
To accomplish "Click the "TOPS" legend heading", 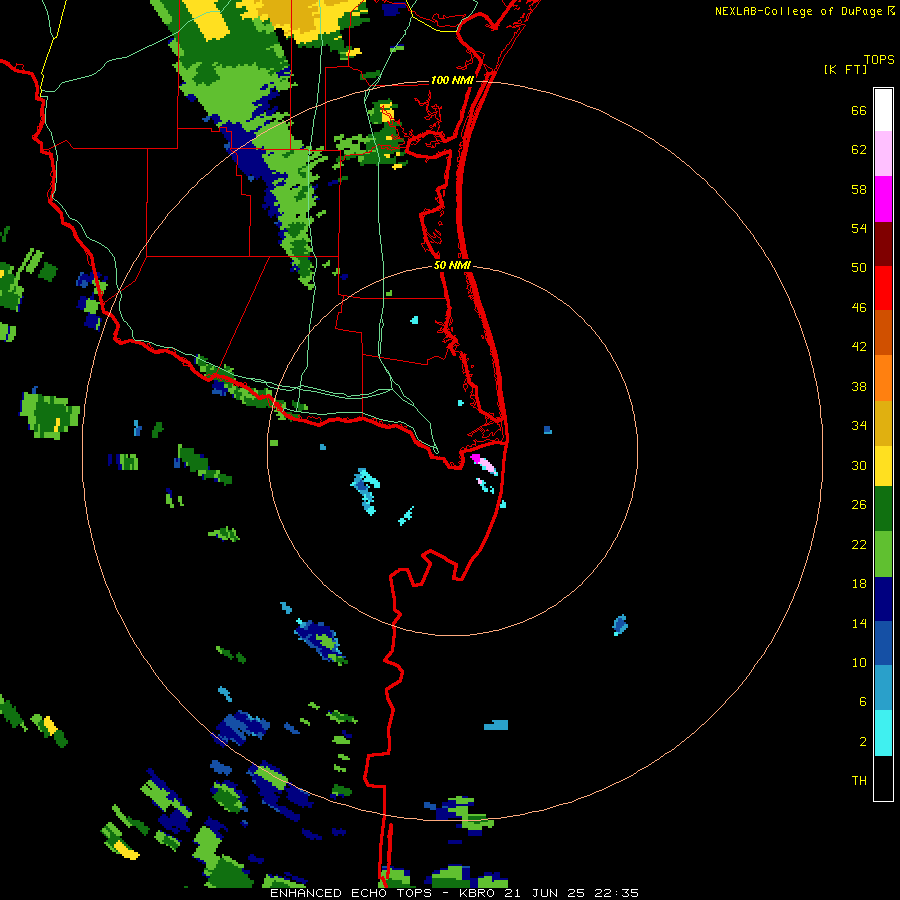I will [879, 59].
